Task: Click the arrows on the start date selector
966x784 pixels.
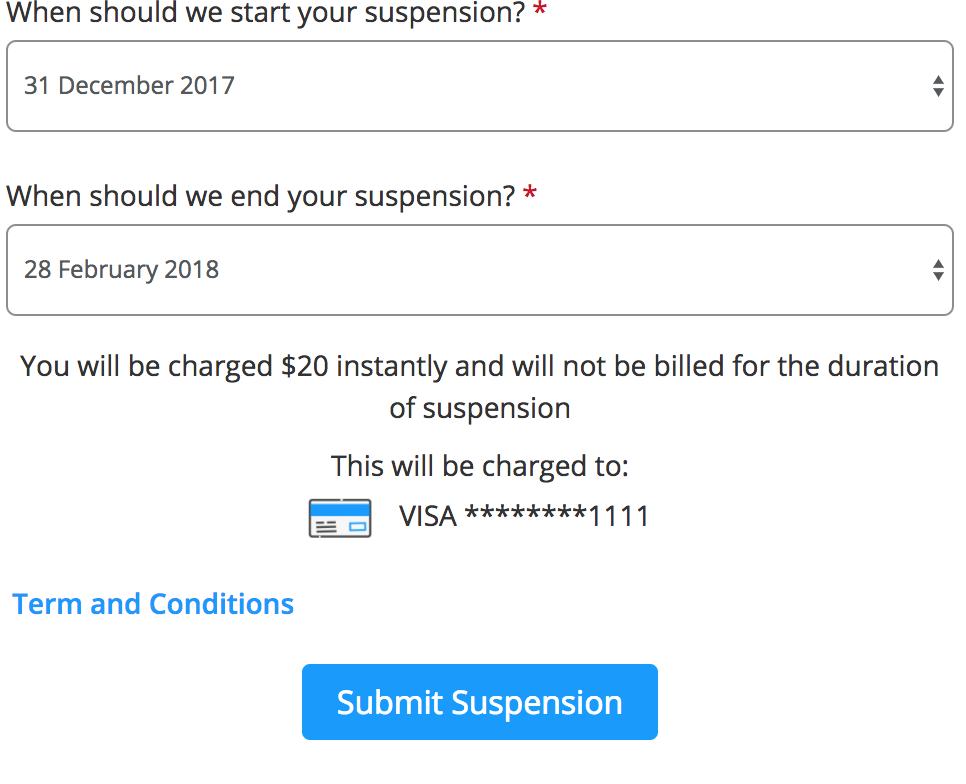Action: [937, 86]
